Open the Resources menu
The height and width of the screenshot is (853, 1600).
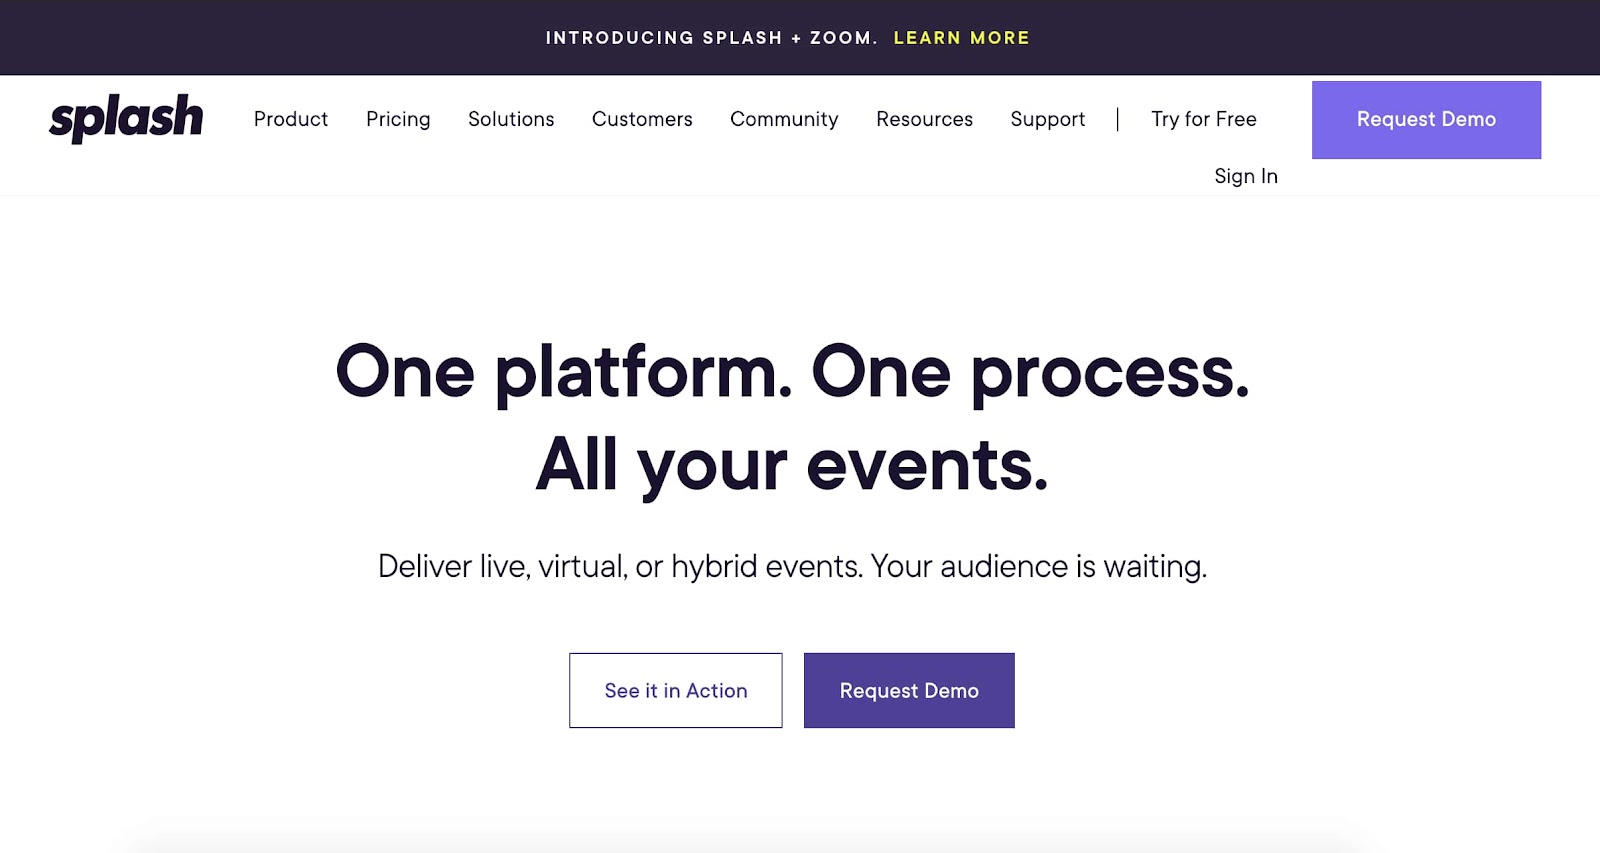(x=924, y=119)
